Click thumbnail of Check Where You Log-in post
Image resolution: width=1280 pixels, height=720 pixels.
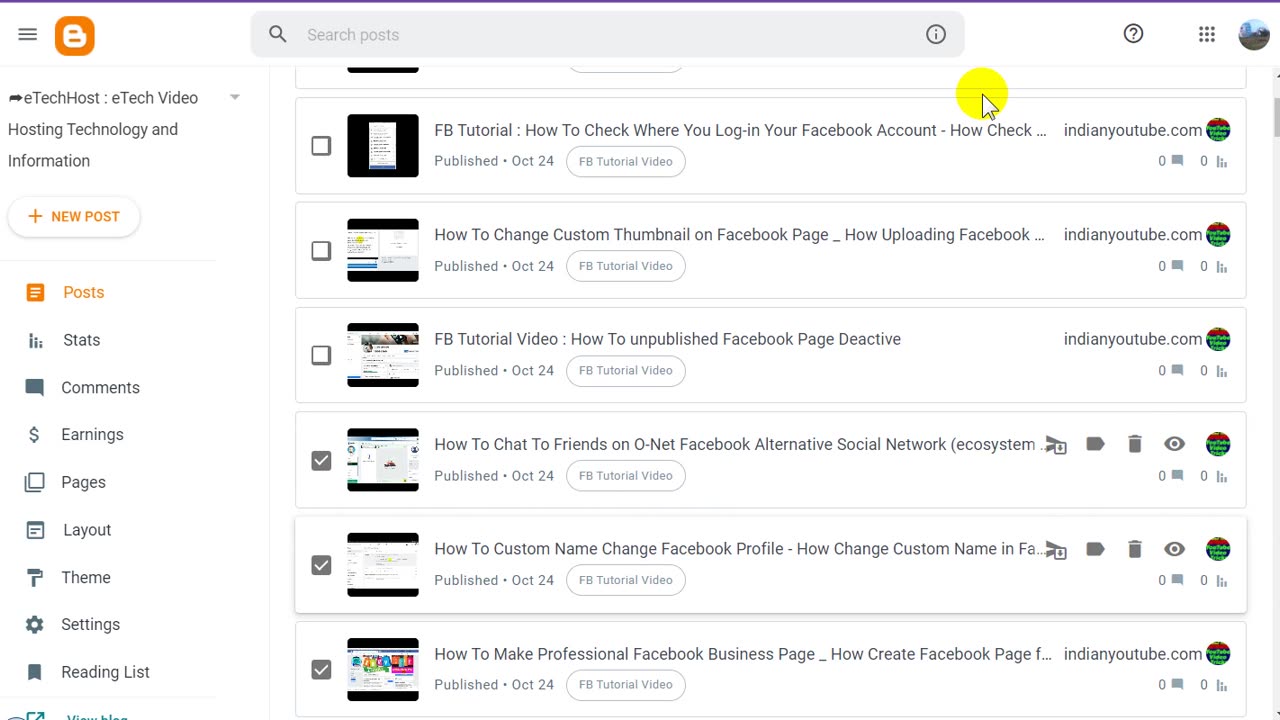(x=383, y=146)
